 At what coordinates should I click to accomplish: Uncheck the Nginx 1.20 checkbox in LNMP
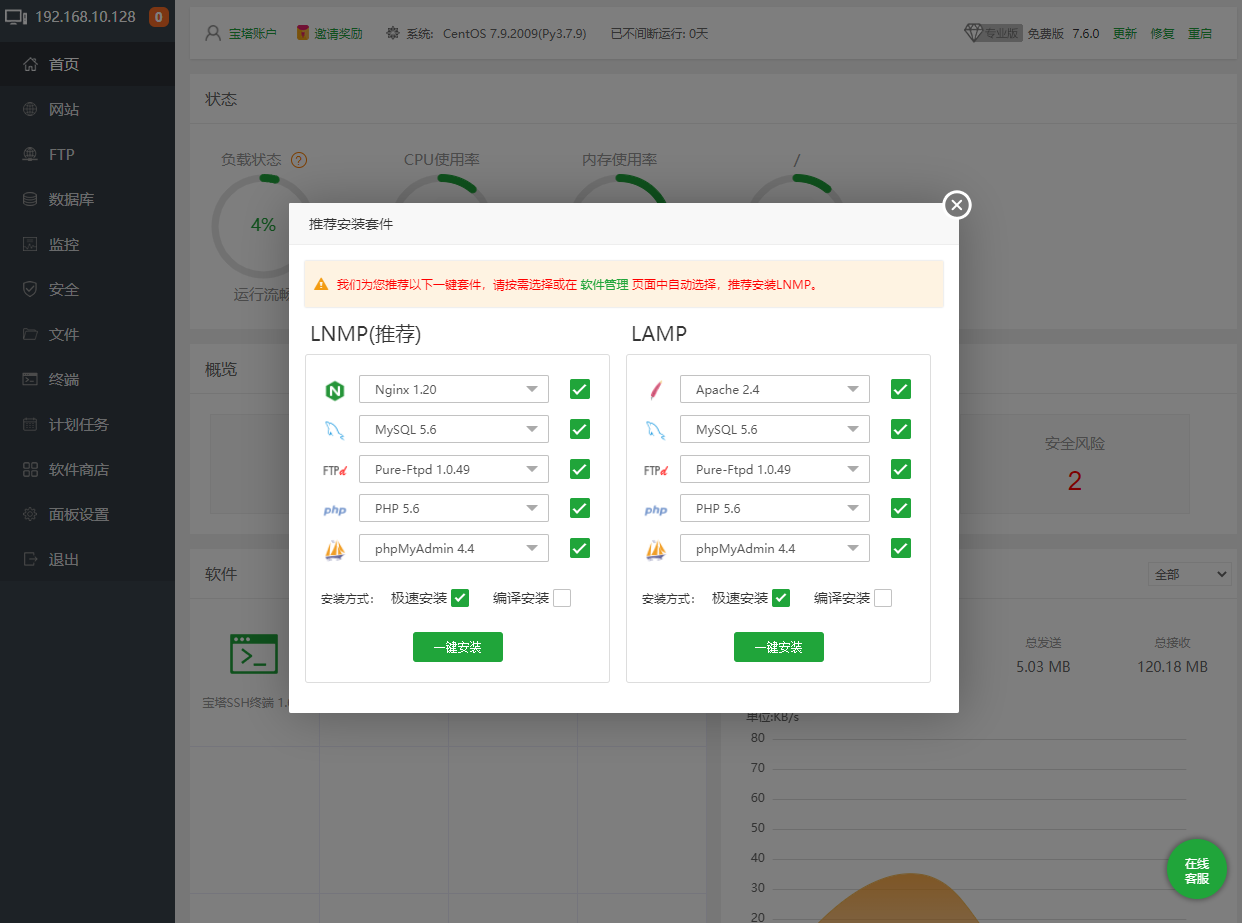pos(580,389)
